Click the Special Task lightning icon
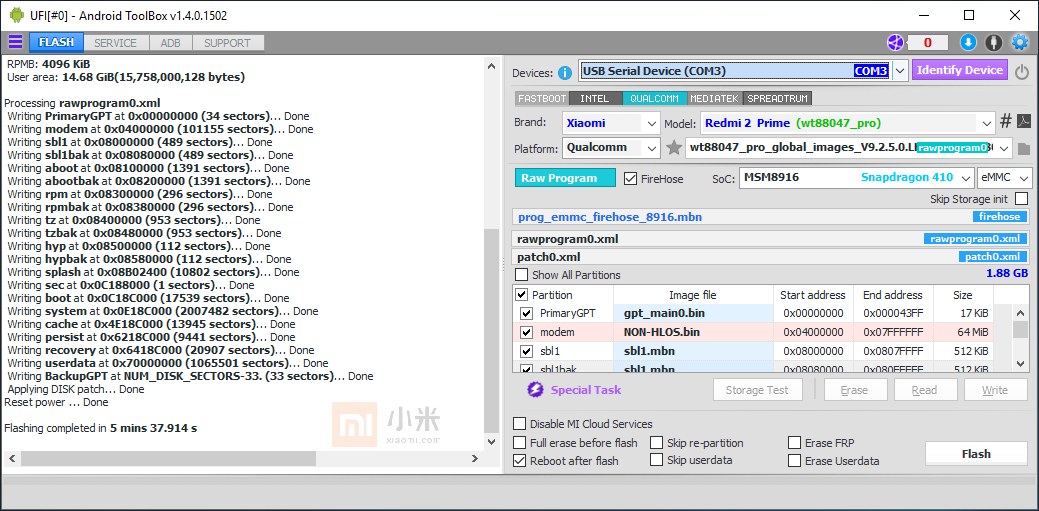Viewport: 1039px width, 511px height. point(535,390)
